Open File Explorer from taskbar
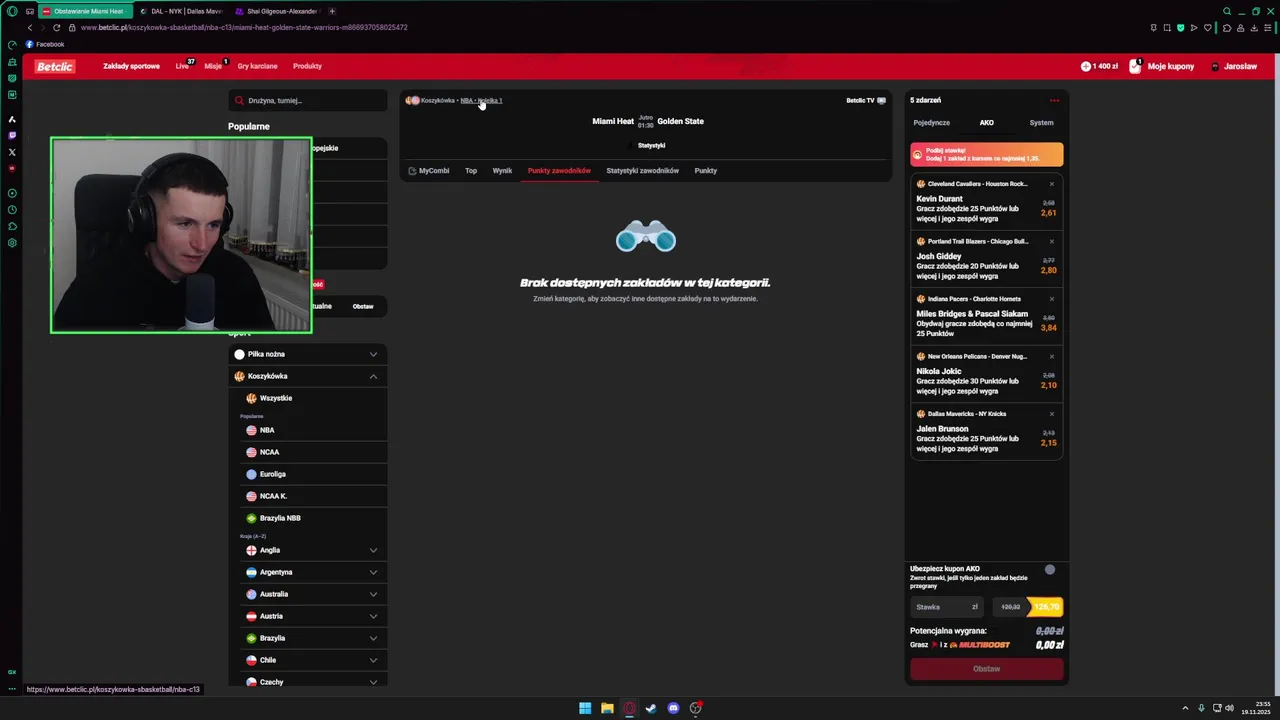 point(607,708)
